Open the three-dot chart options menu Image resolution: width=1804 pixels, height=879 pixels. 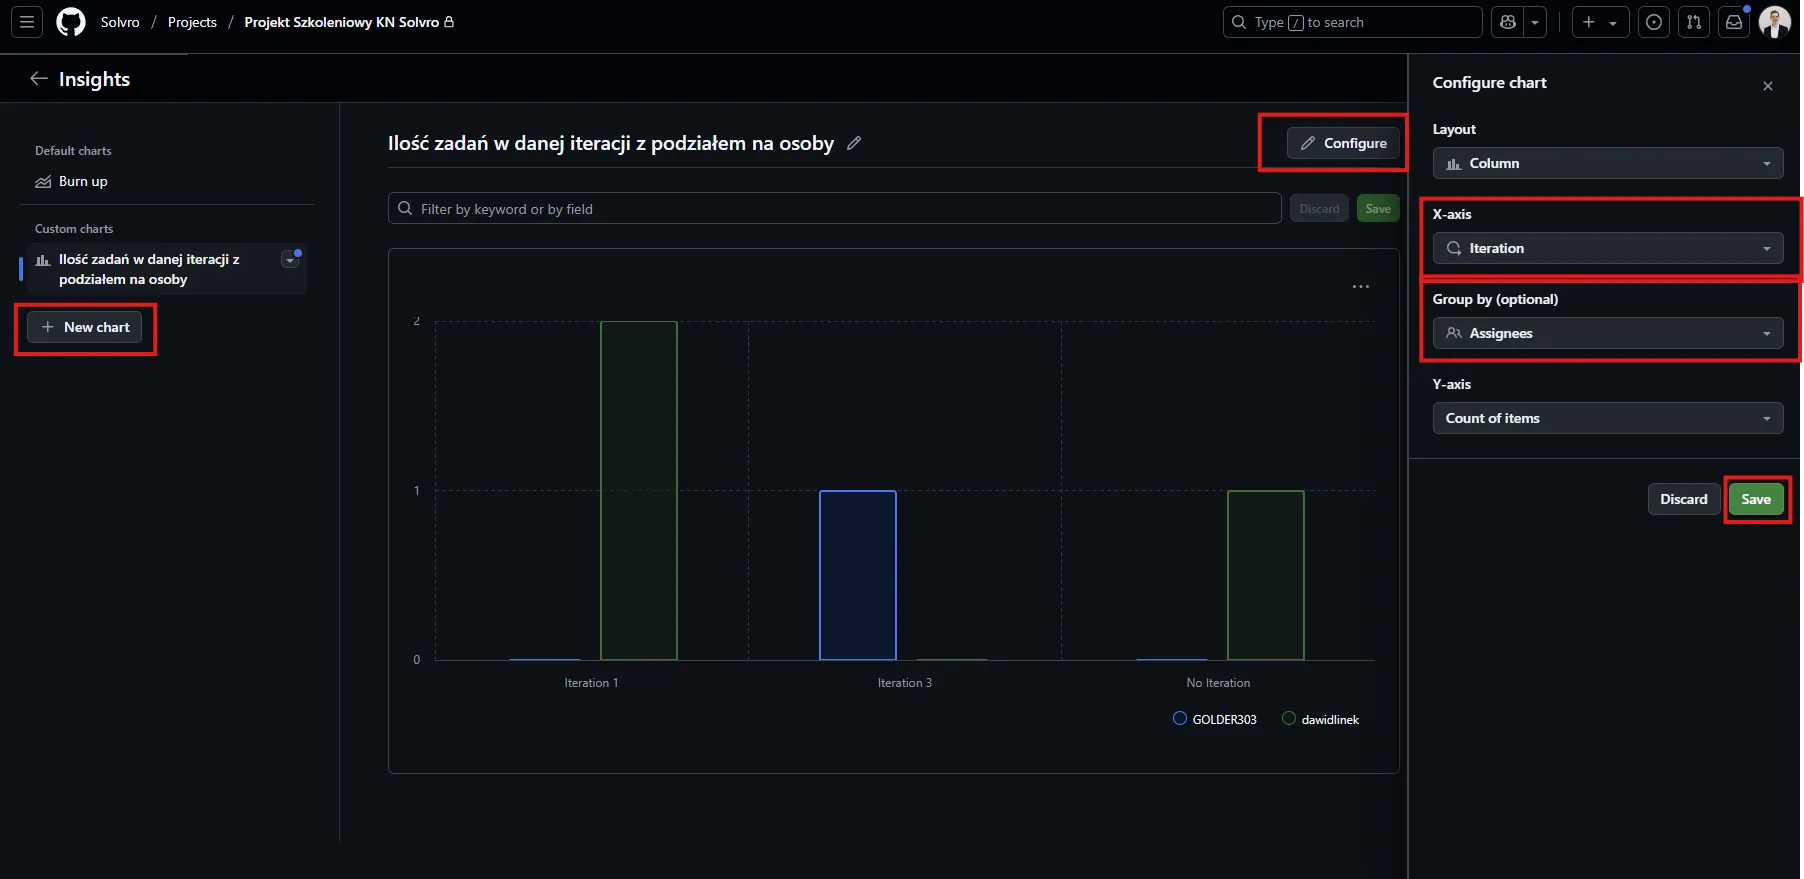[x=1361, y=287]
